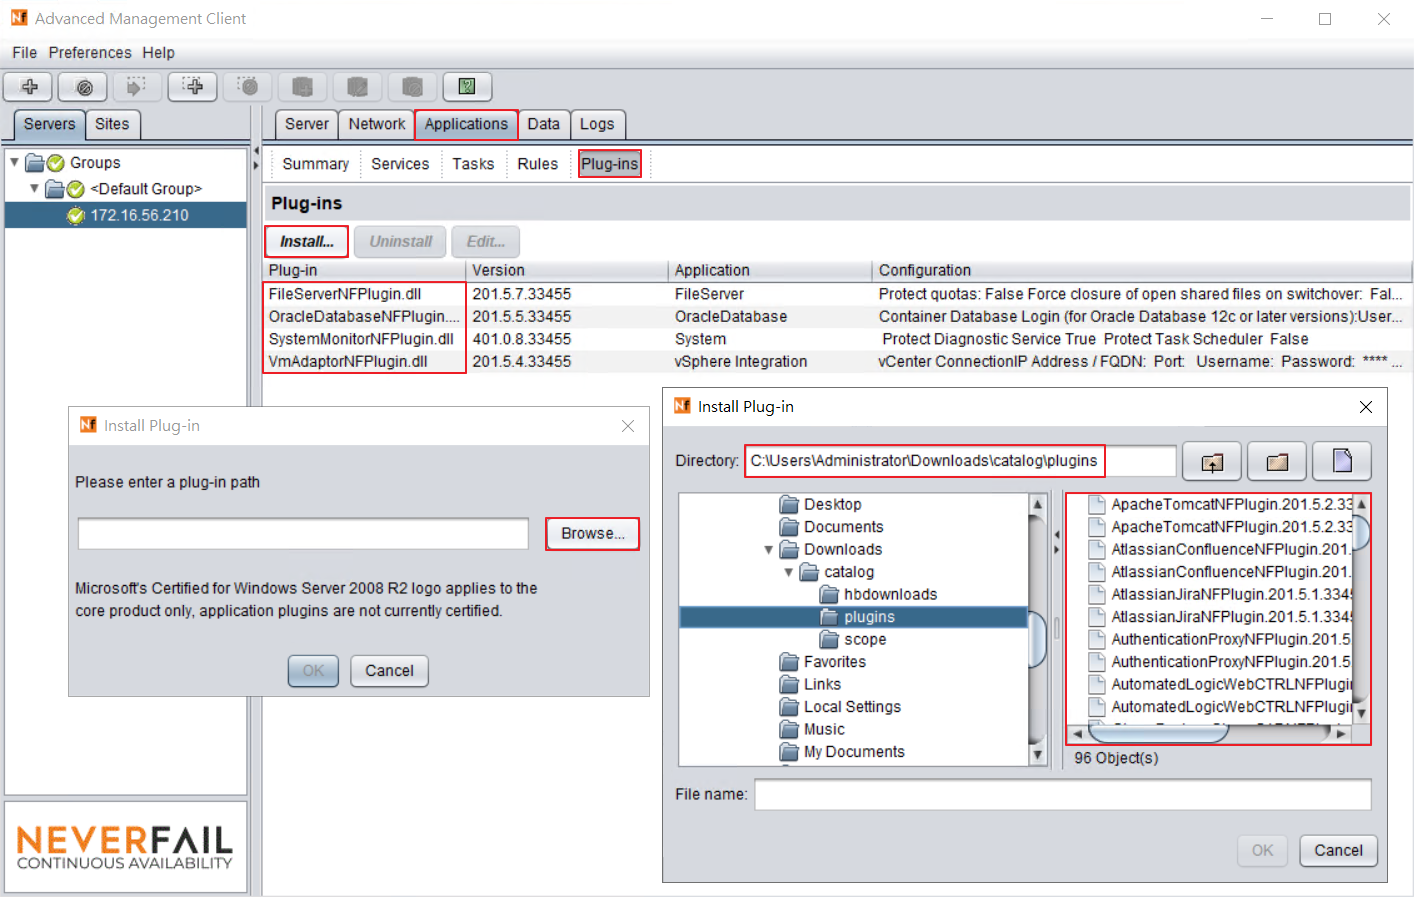
Task: Select the plugins folder in directory tree
Action: [x=853, y=617]
